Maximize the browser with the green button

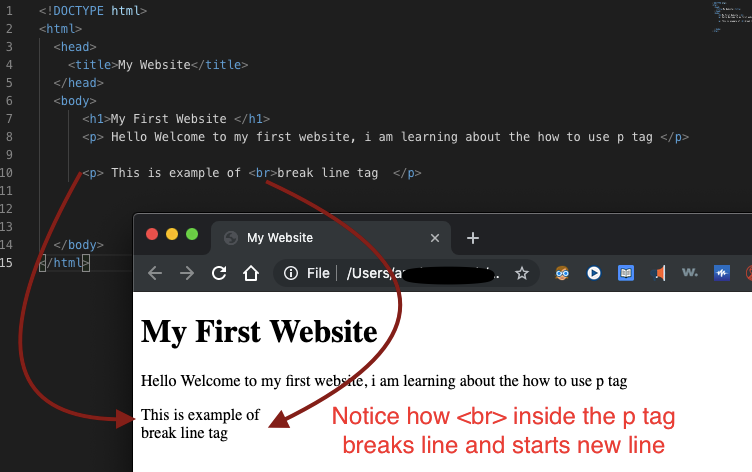(x=192, y=234)
